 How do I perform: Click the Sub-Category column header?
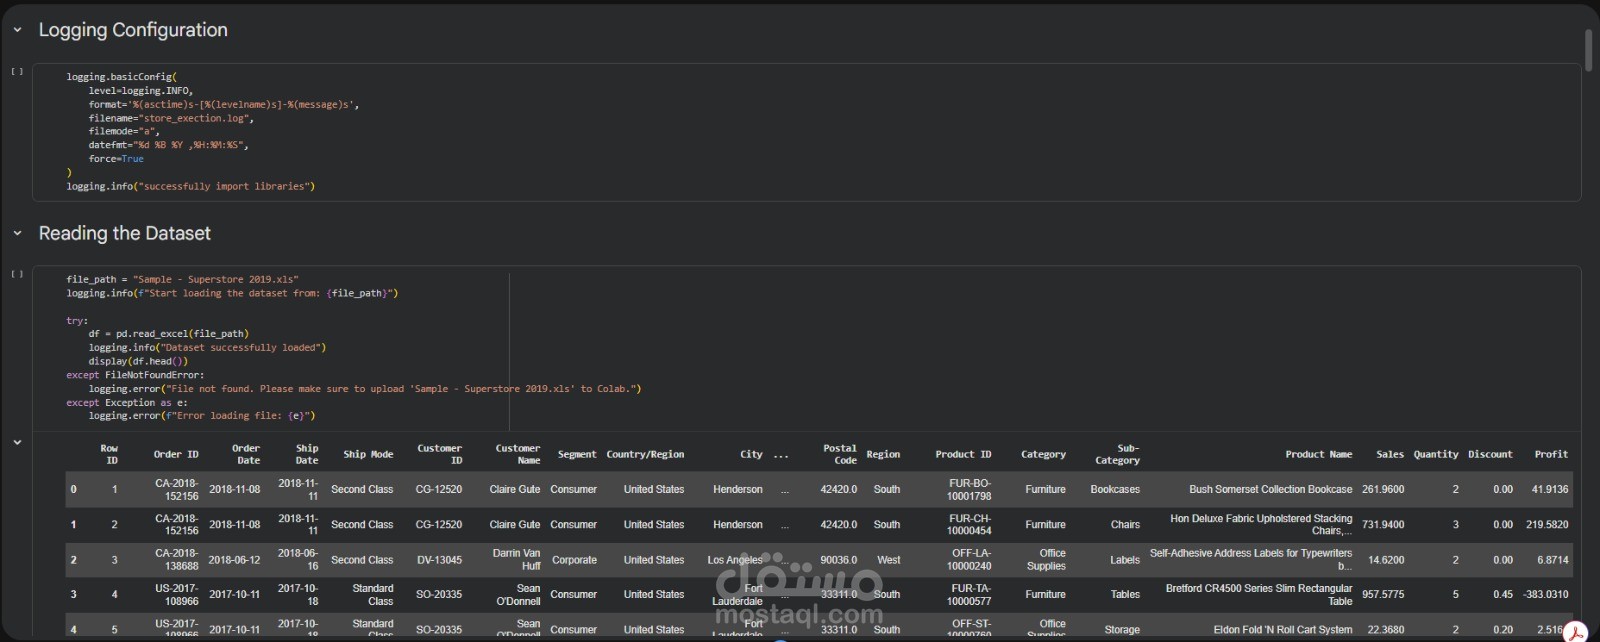pos(1117,454)
